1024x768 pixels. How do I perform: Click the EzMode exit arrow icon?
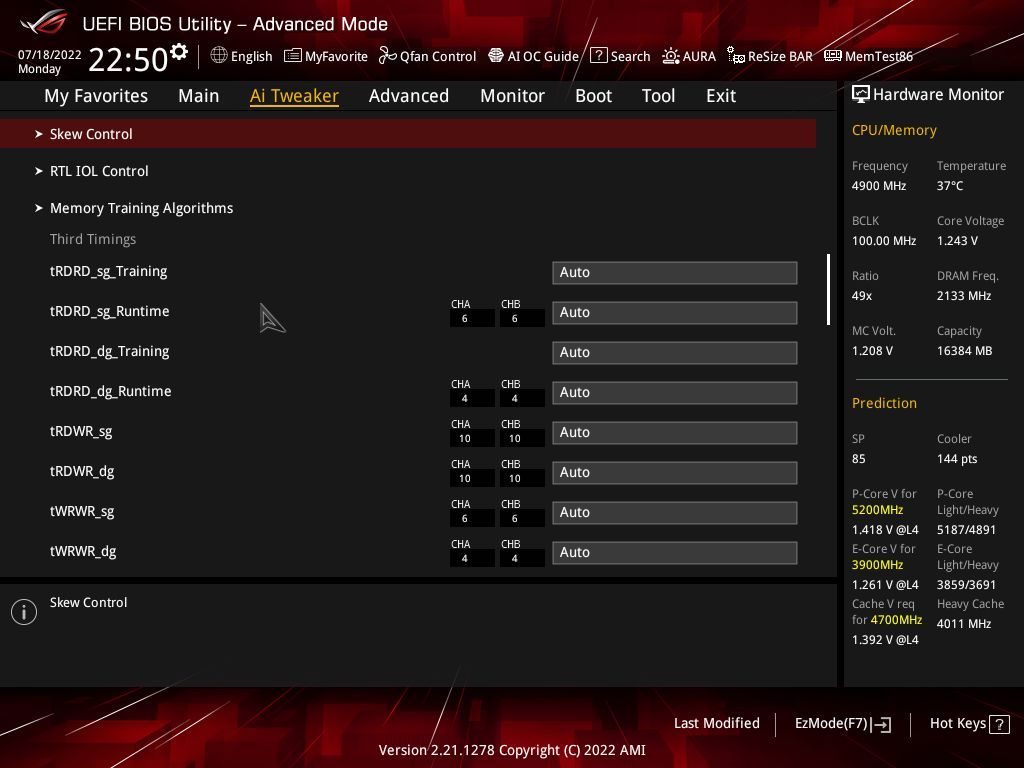pyautogui.click(x=881, y=724)
